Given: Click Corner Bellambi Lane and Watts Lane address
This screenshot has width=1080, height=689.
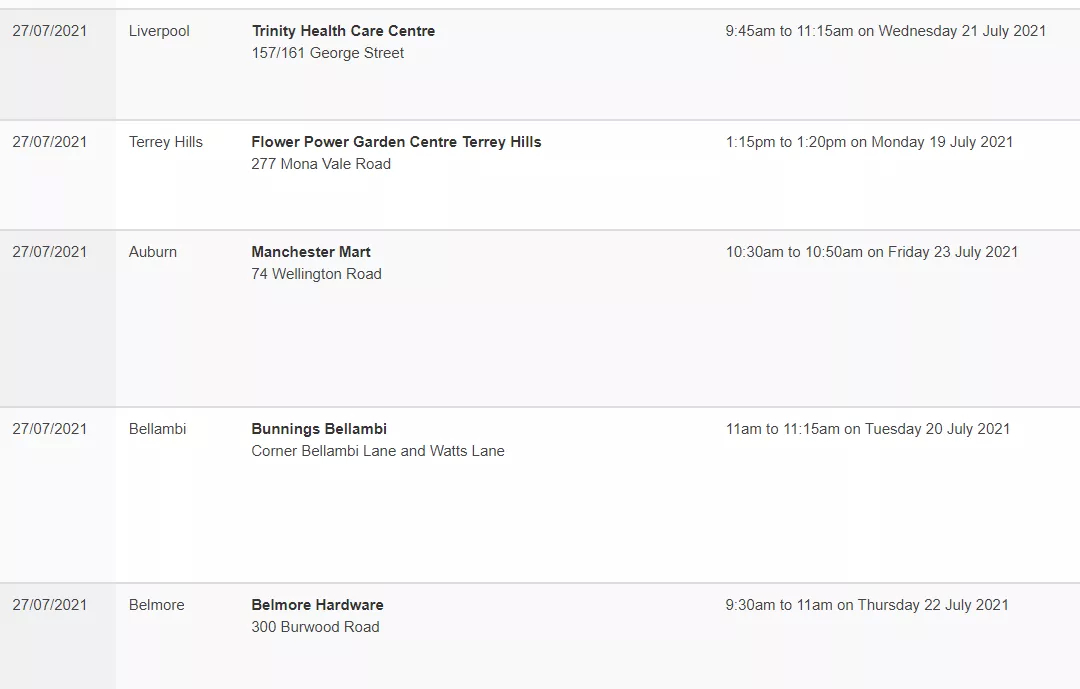Looking at the screenshot, I should pyautogui.click(x=377, y=451).
